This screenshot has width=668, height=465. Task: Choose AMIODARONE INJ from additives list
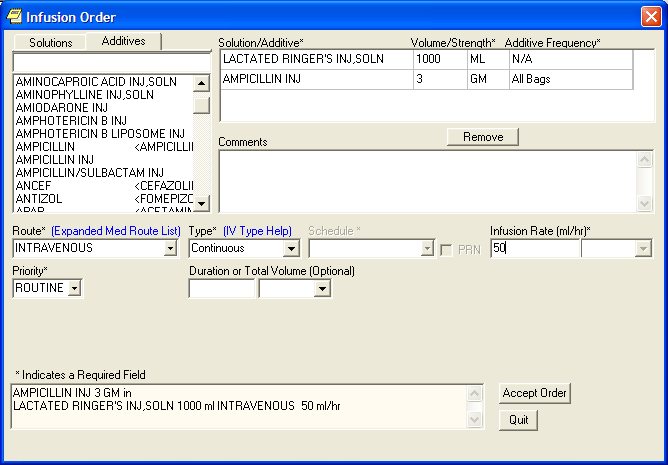(103, 107)
